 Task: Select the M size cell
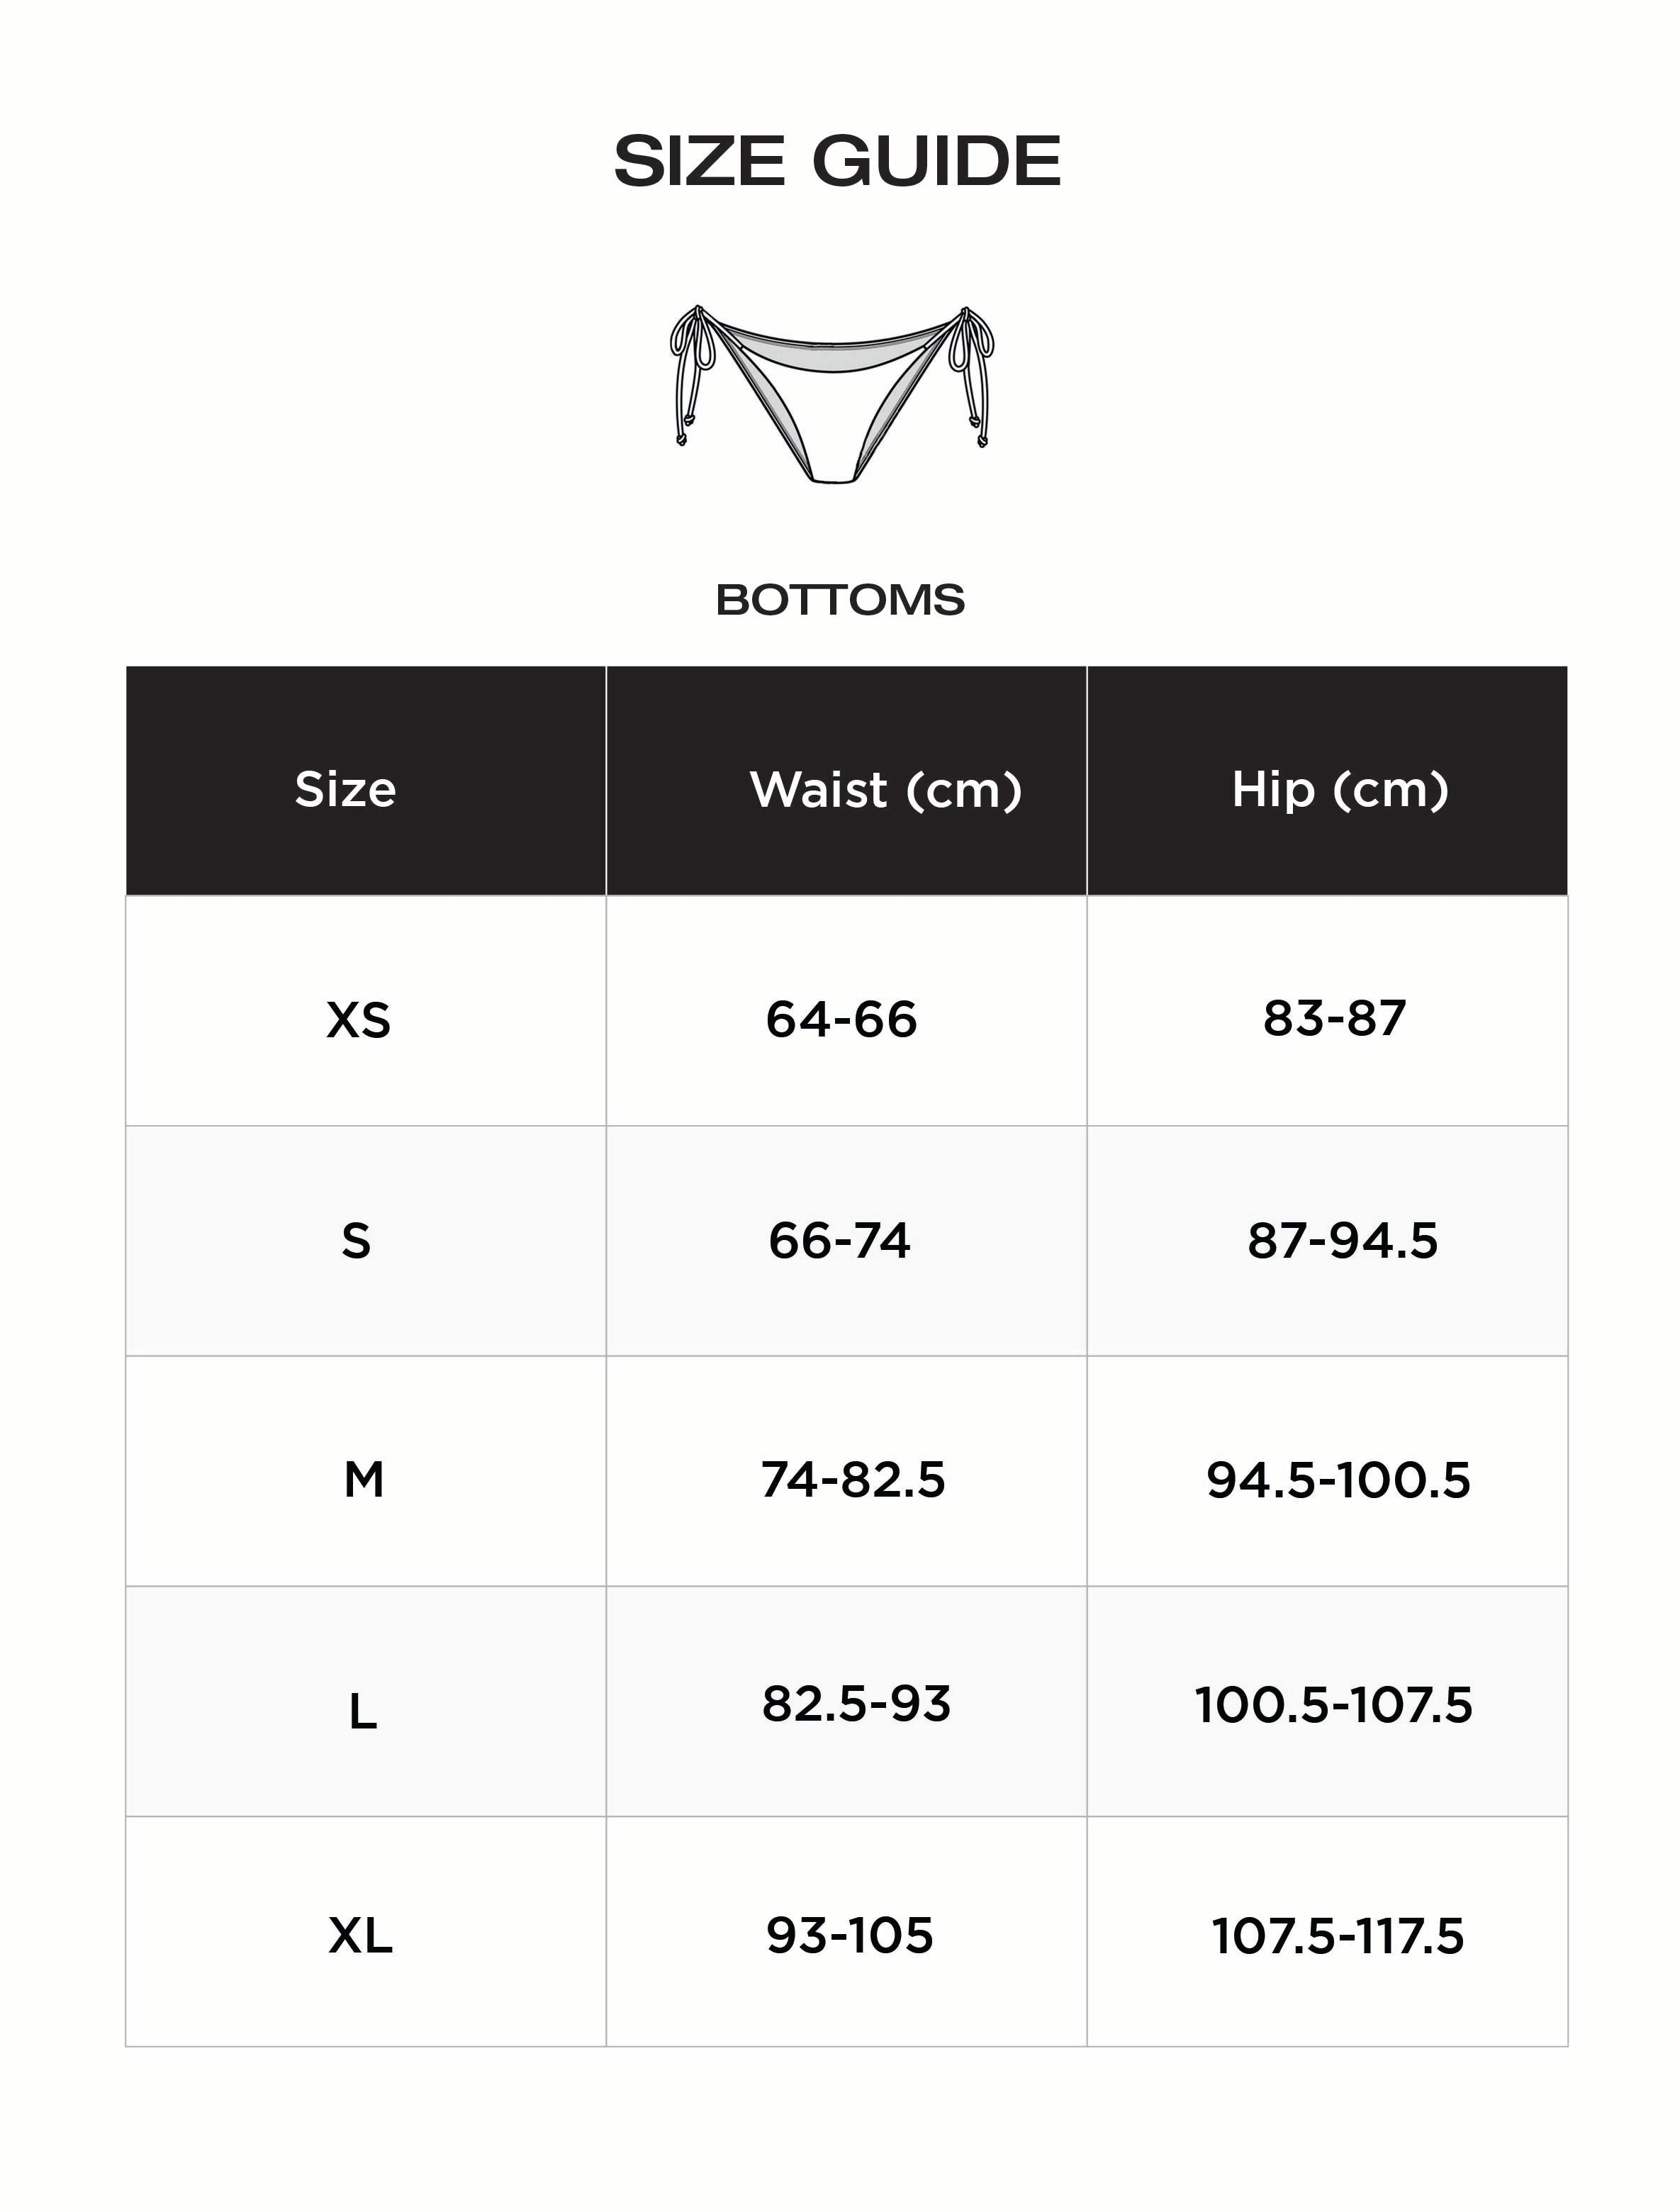point(363,1480)
